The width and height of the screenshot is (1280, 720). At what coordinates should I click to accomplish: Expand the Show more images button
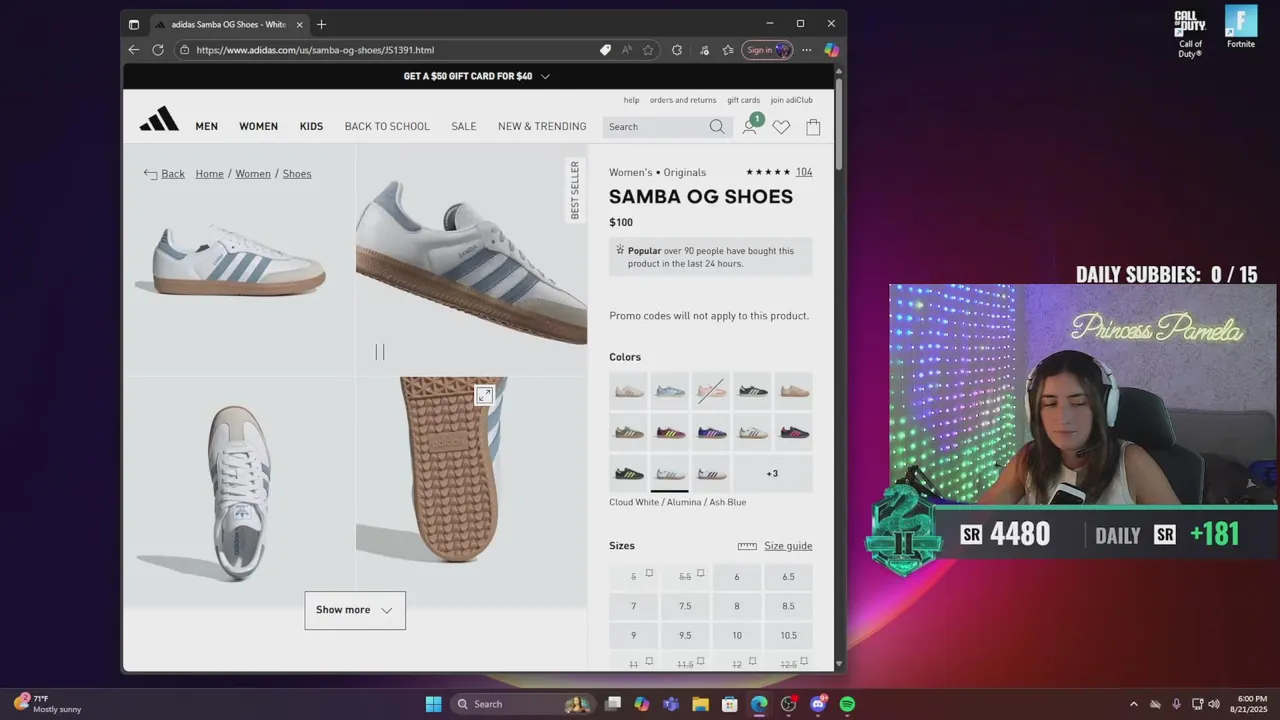355,610
